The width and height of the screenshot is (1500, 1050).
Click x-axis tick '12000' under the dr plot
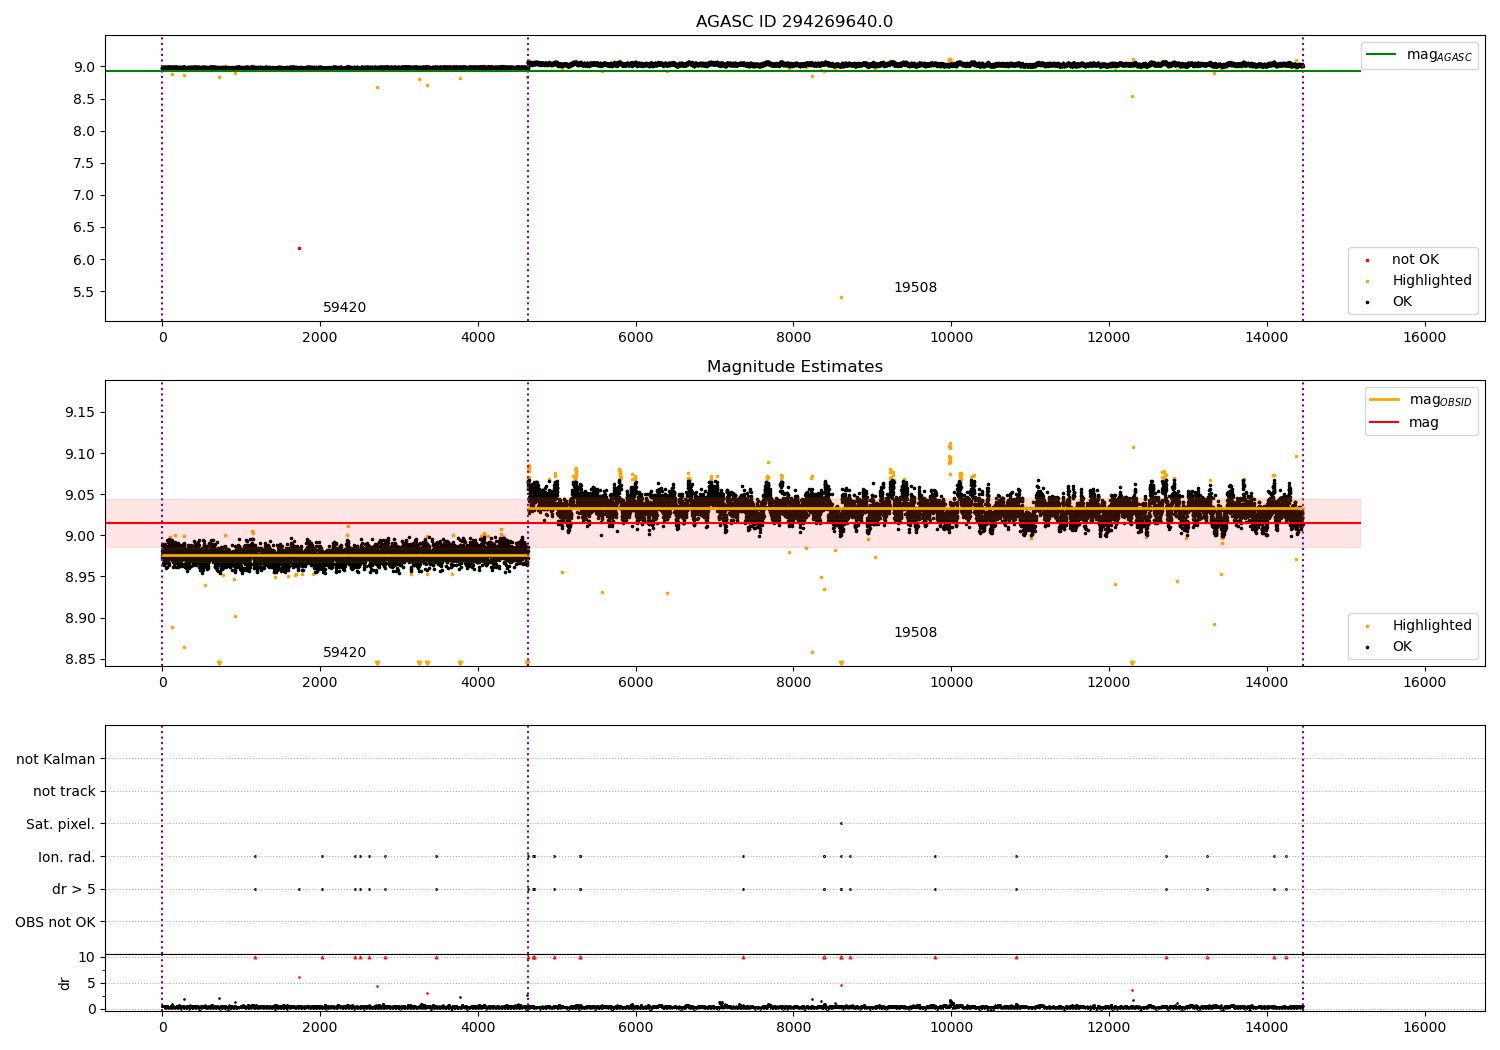pos(1109,1026)
